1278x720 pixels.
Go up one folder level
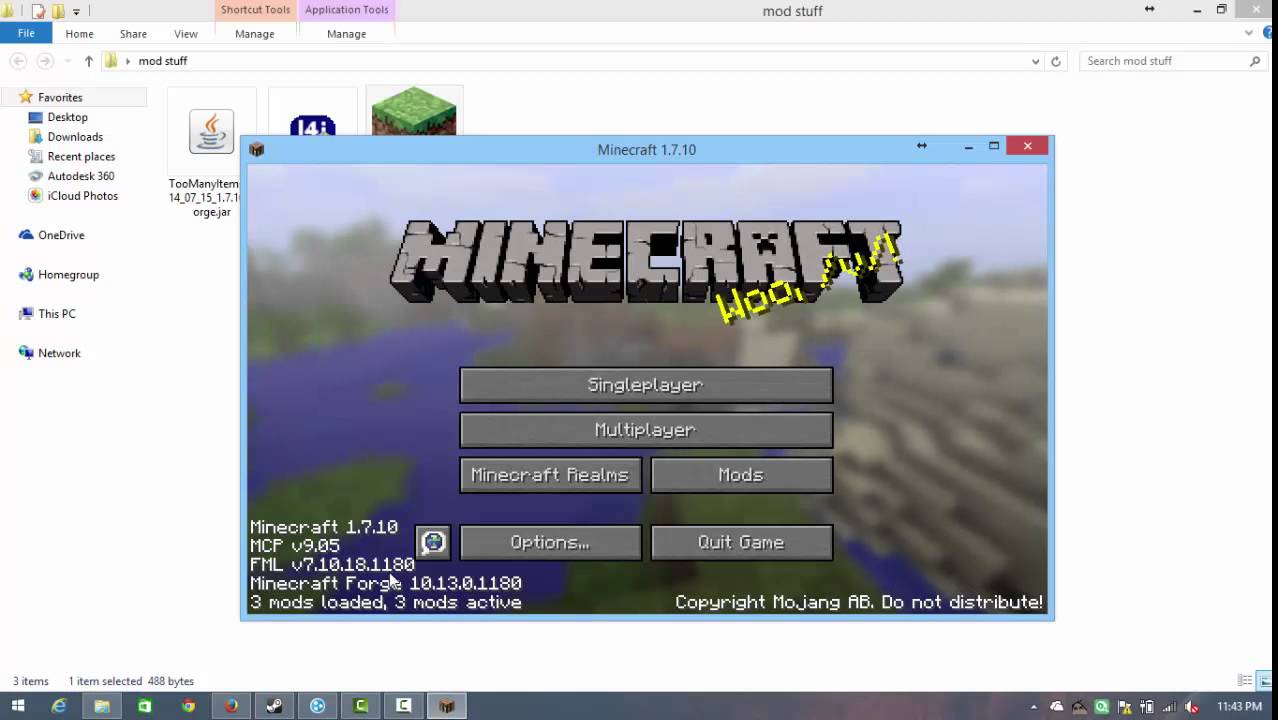(88, 61)
